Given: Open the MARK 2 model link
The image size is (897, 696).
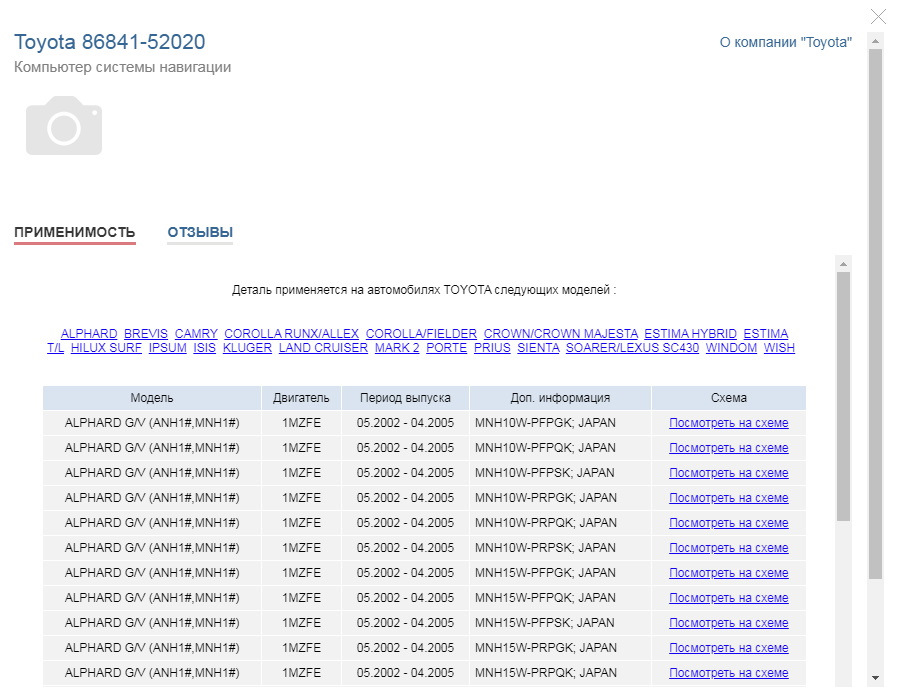Looking at the screenshot, I should click(x=397, y=348).
